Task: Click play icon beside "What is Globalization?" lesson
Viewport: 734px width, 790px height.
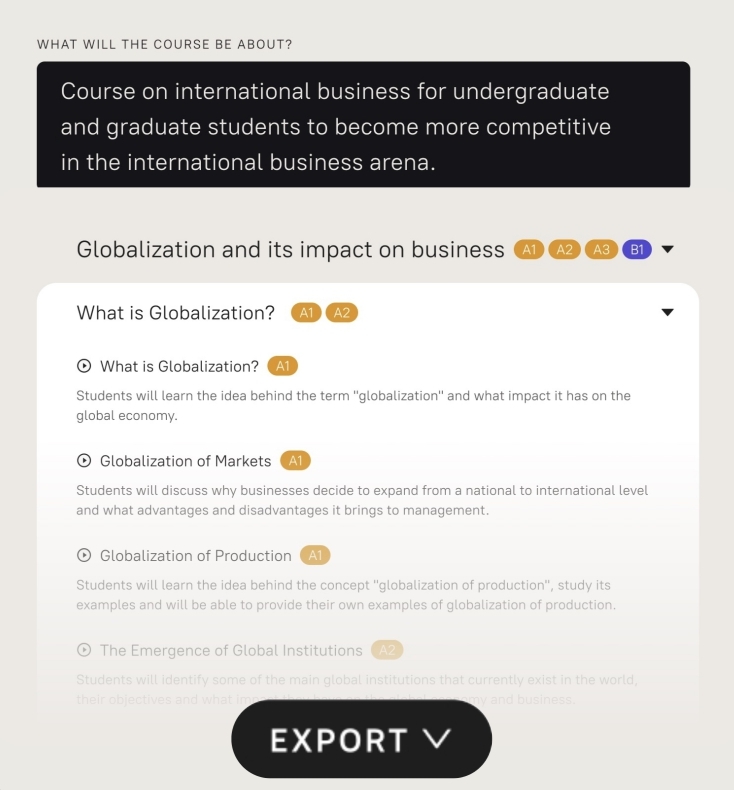Action: (84, 366)
